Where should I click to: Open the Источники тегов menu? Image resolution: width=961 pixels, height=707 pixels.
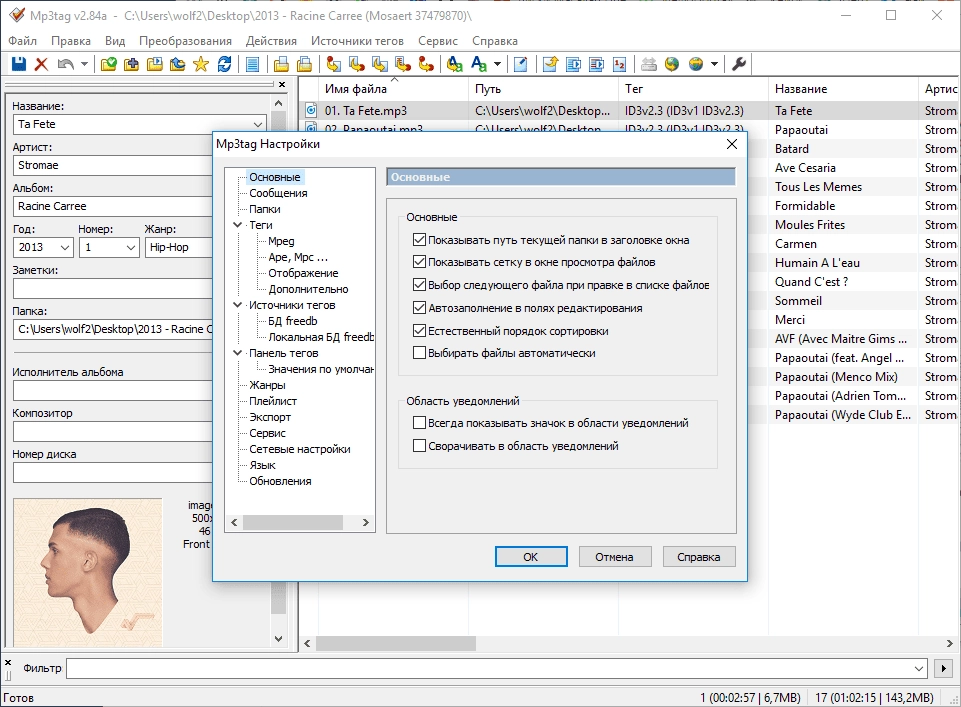click(x=357, y=41)
